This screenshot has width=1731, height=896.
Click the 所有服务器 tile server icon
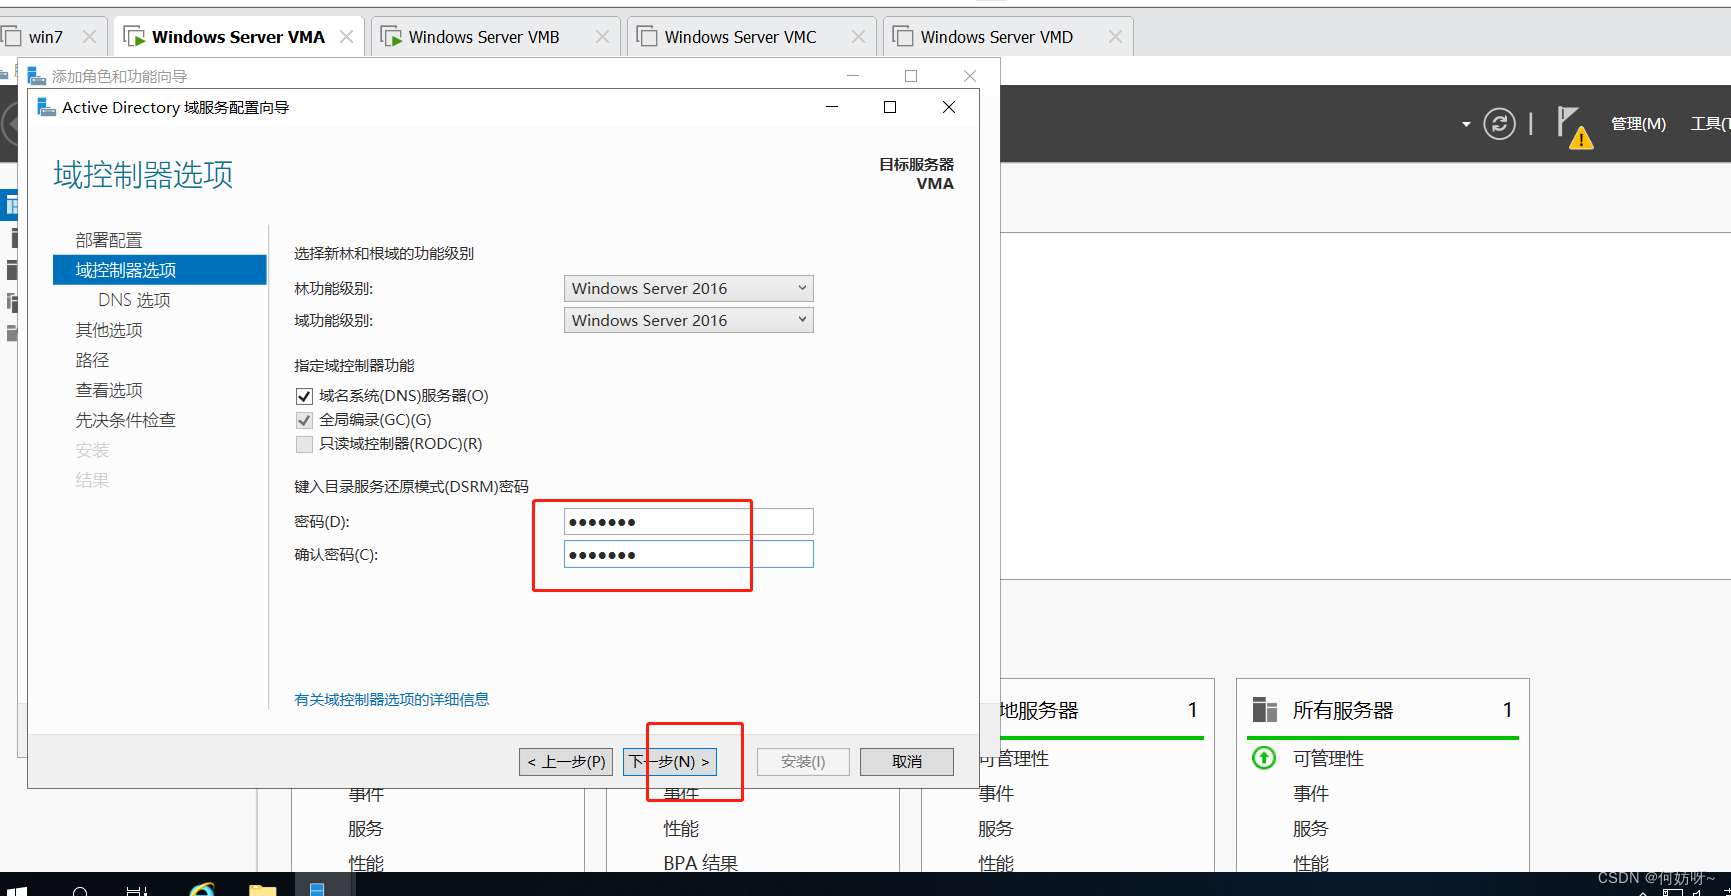pyautogui.click(x=1265, y=710)
